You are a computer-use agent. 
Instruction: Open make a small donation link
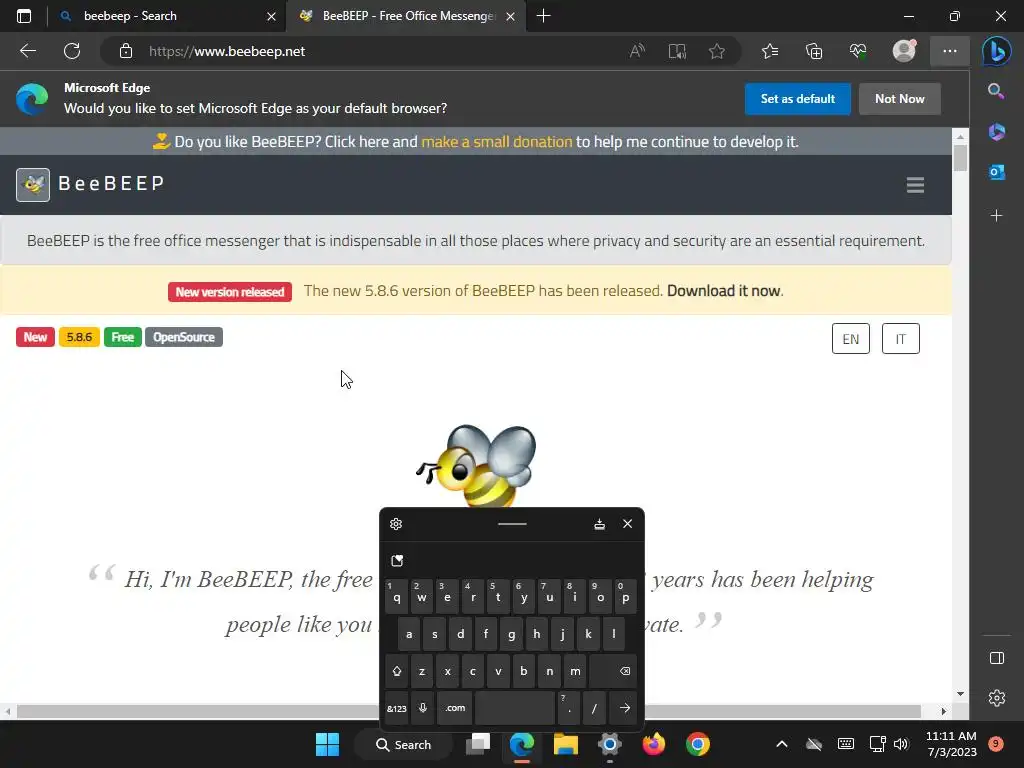point(496,142)
